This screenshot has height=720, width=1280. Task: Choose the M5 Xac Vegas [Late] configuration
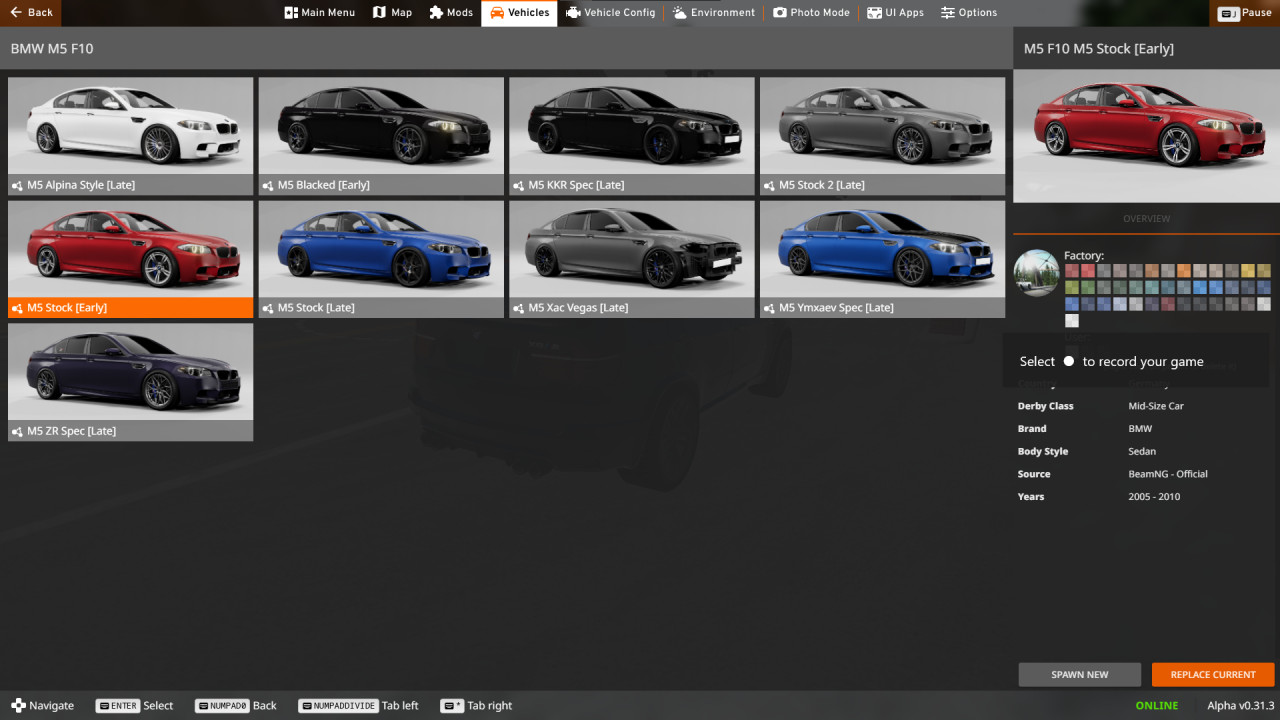tap(632, 259)
